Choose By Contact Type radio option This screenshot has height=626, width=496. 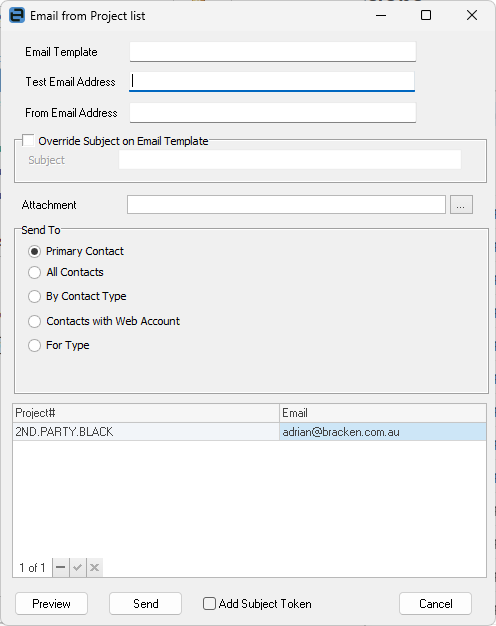pyautogui.click(x=34, y=296)
